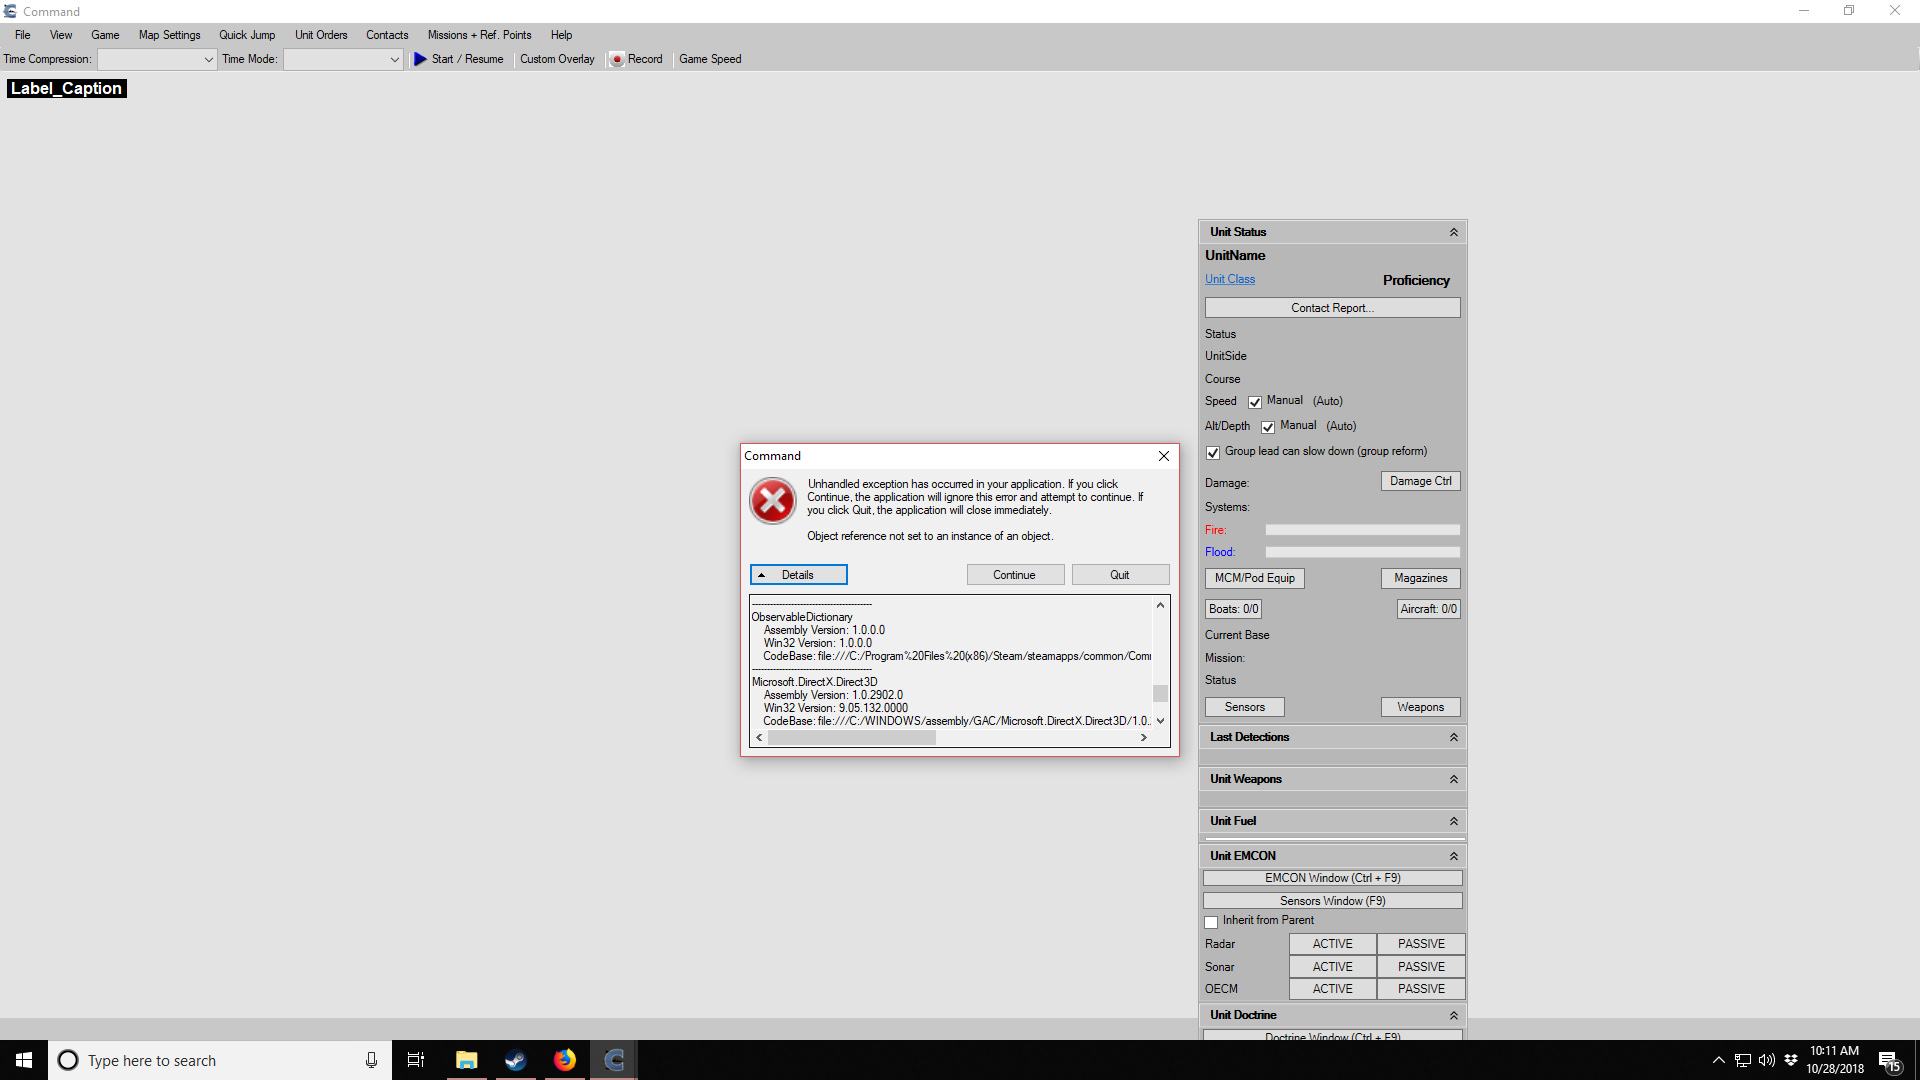Open the Time Compression dropdown

pyautogui.click(x=207, y=59)
